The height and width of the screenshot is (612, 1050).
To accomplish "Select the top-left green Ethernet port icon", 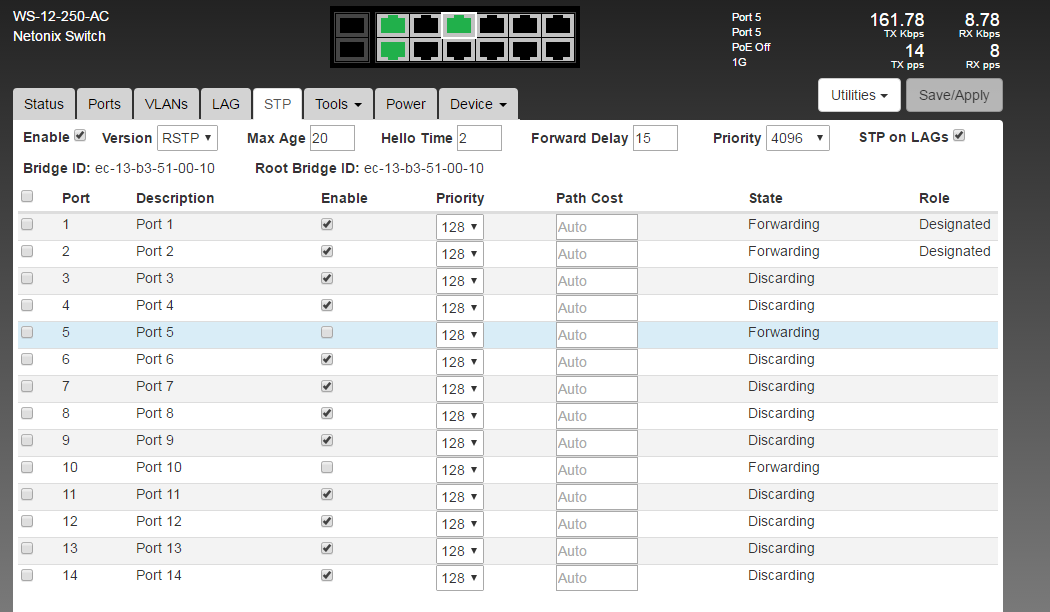I will tap(393, 25).
